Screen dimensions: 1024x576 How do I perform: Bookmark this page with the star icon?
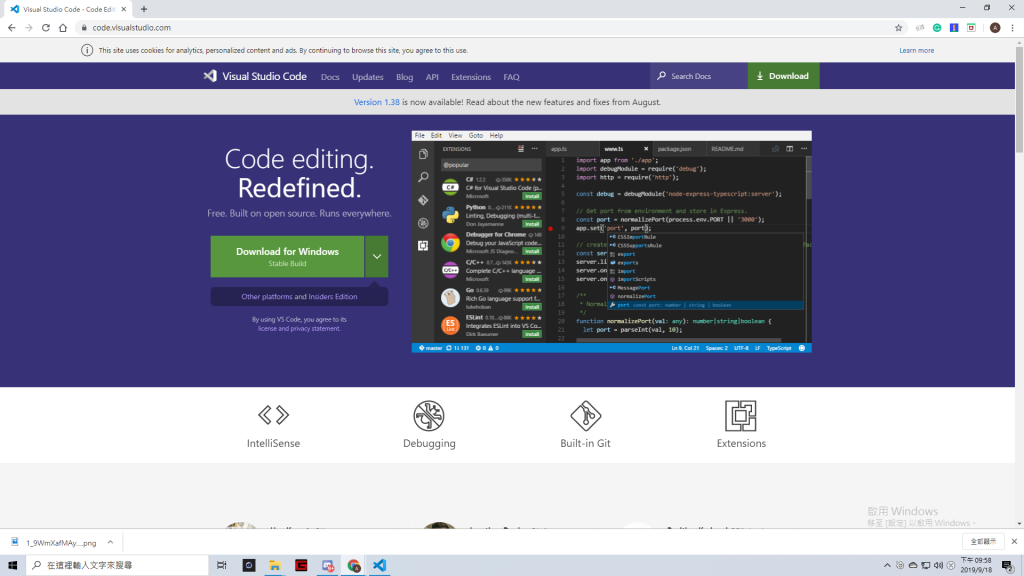(x=899, y=27)
